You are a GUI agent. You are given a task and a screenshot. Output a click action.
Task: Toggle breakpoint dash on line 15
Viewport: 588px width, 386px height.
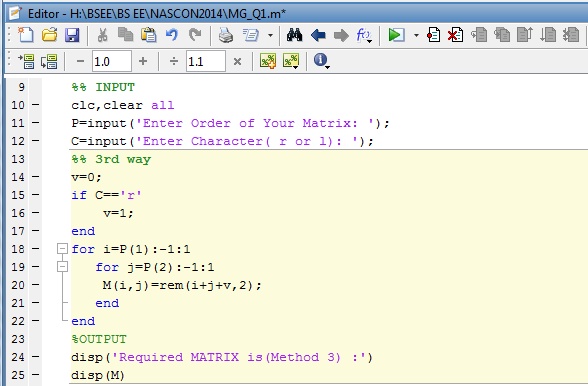pos(36,195)
